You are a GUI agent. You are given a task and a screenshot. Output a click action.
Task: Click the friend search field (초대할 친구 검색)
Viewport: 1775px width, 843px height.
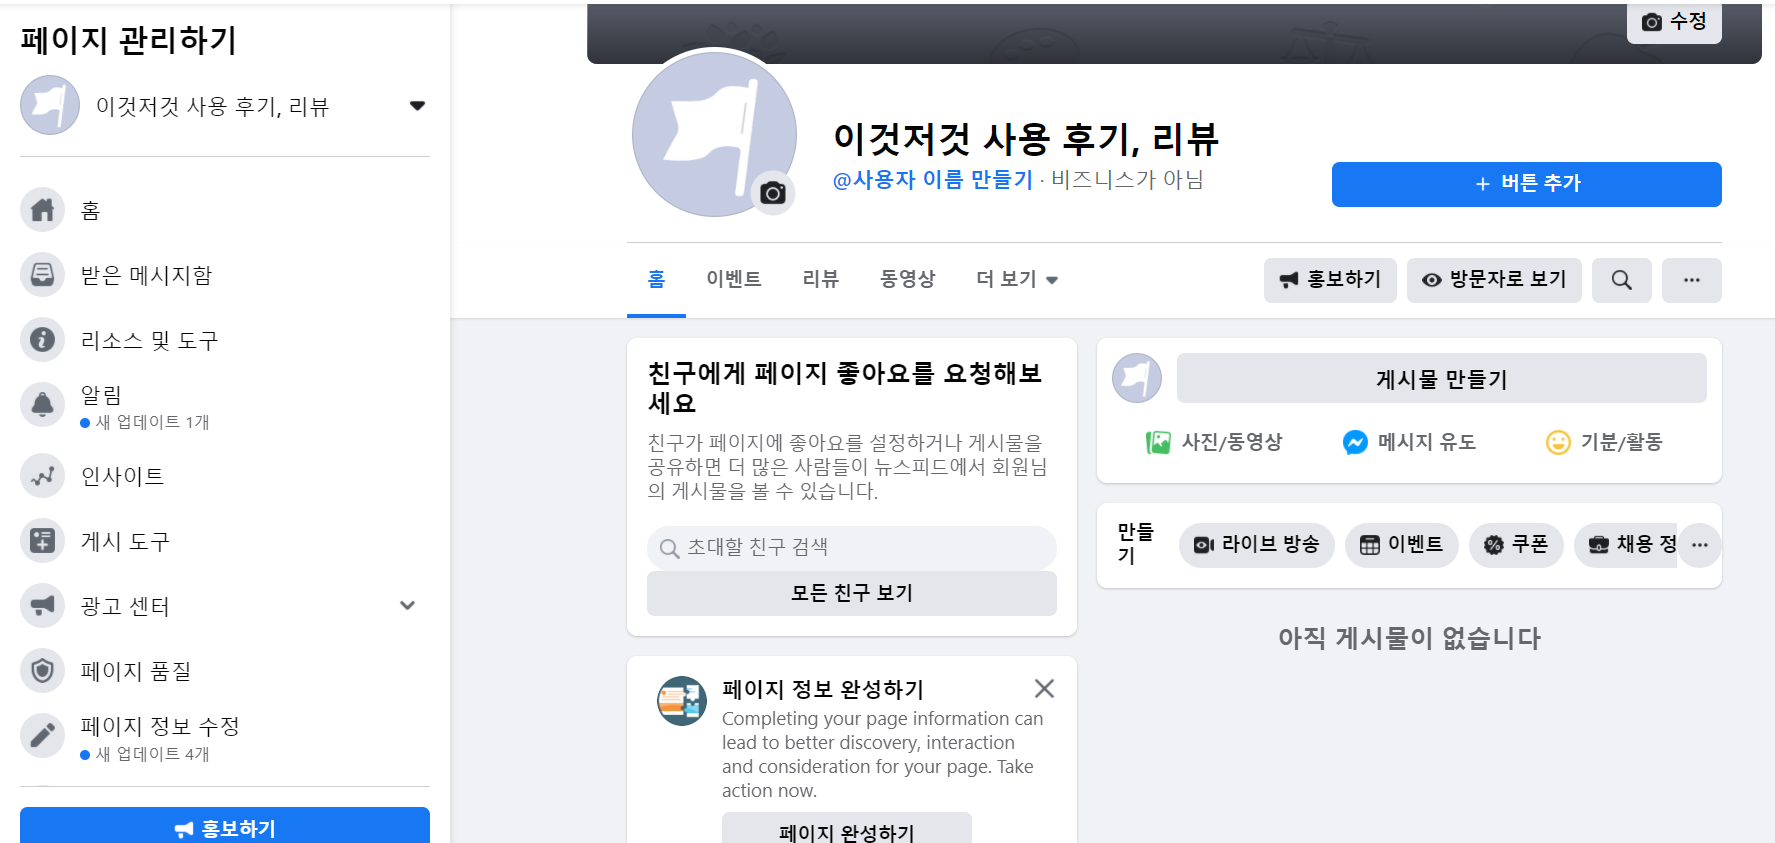[852, 547]
